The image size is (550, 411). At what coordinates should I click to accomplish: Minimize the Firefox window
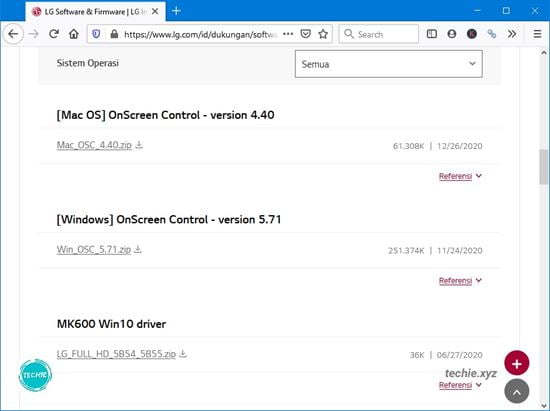point(477,11)
